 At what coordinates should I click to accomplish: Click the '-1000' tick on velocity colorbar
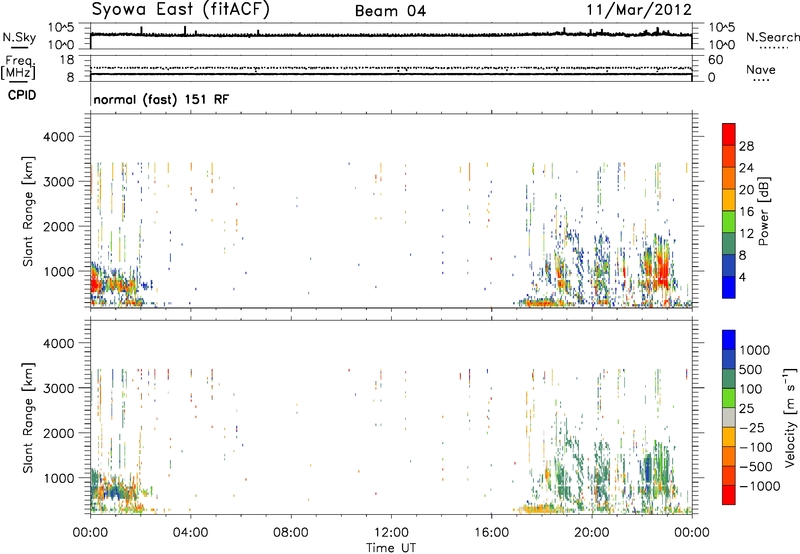(760, 486)
